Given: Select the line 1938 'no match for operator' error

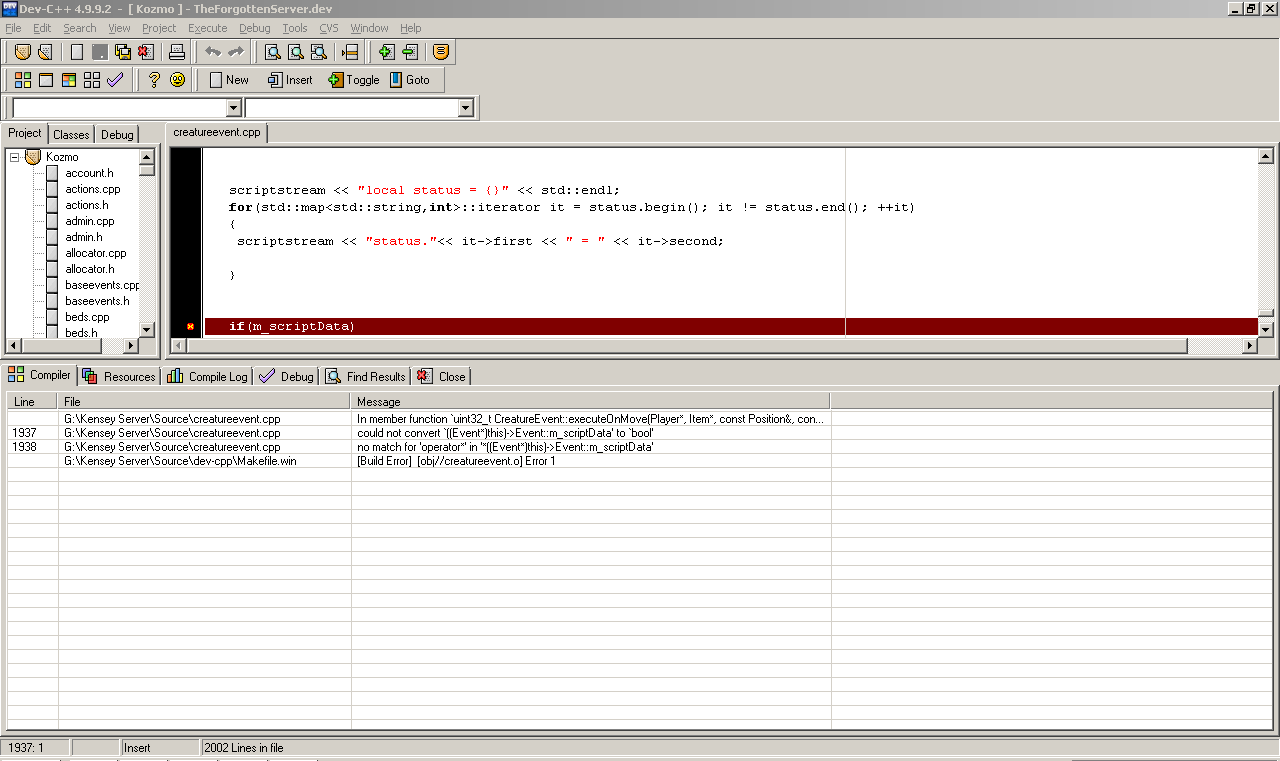Looking at the screenshot, I should pyautogui.click(x=640, y=447).
